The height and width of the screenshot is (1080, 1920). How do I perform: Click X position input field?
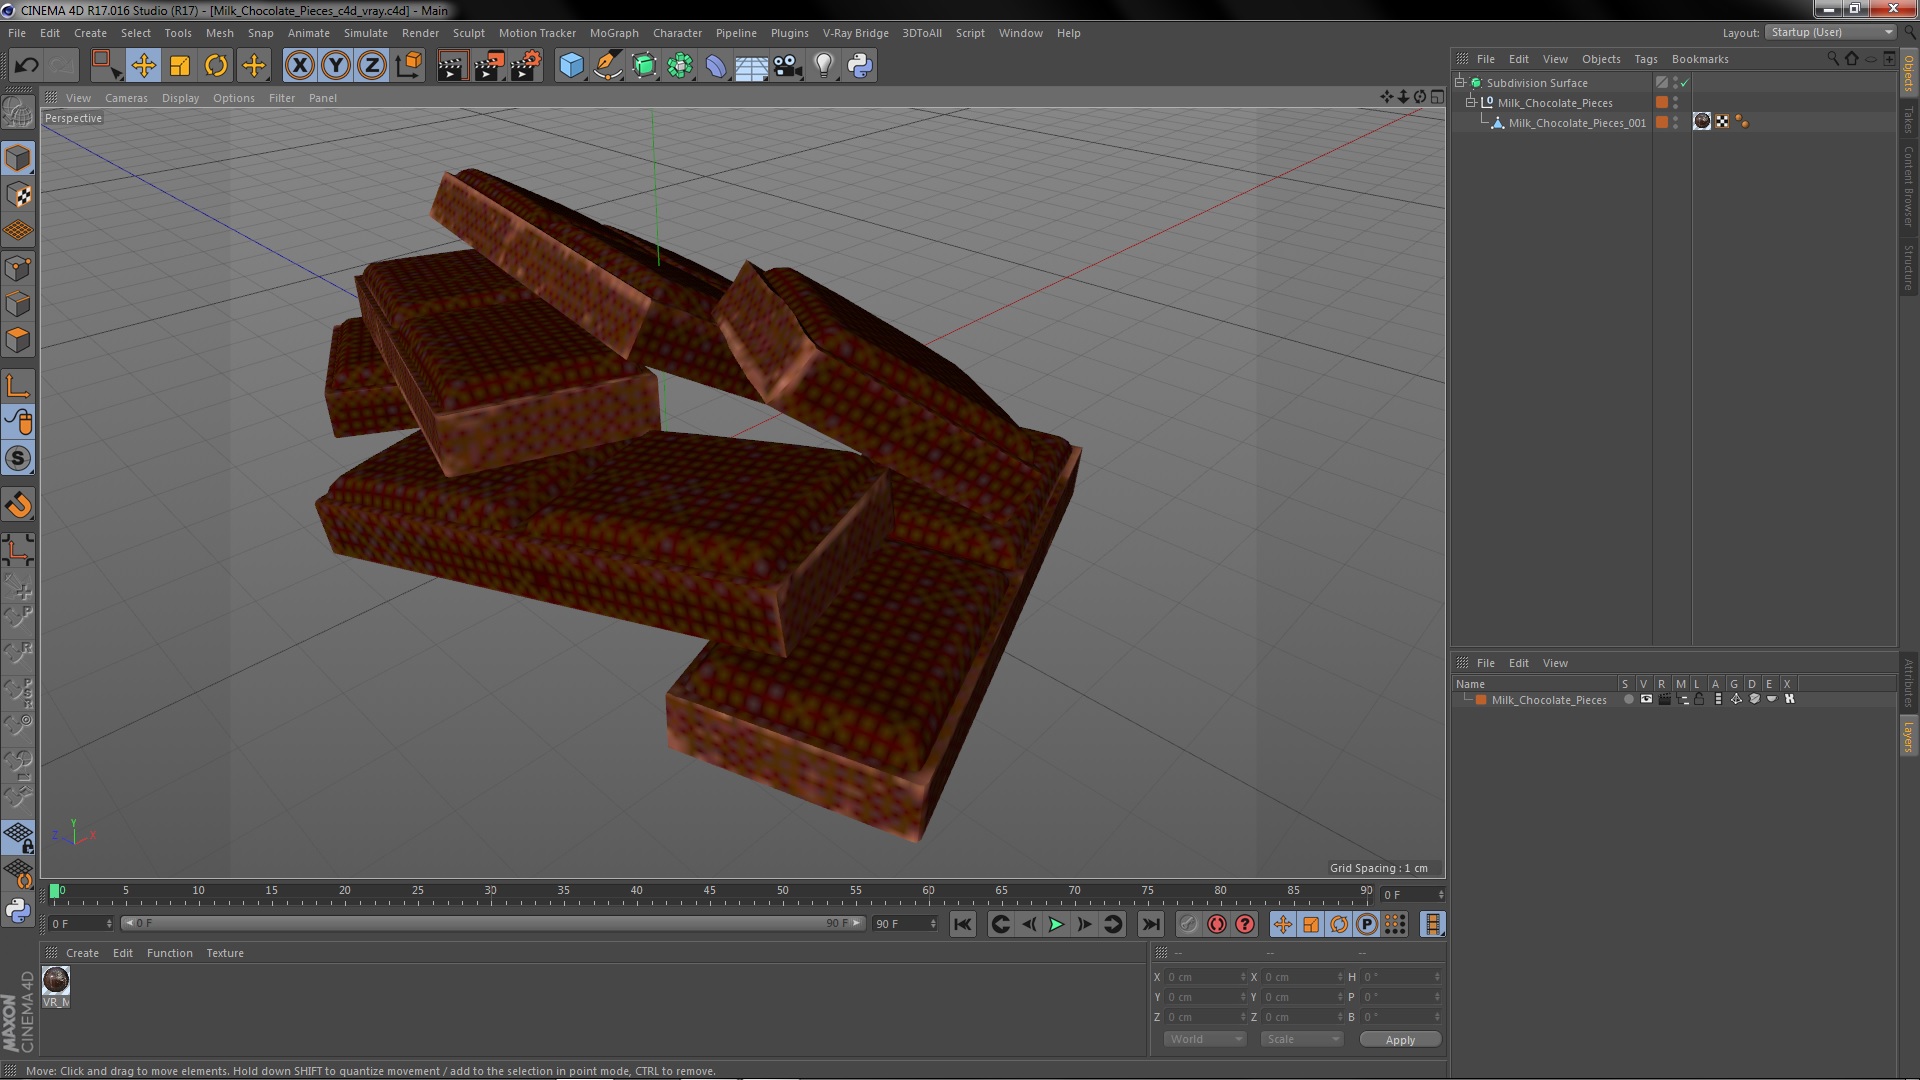click(1206, 978)
